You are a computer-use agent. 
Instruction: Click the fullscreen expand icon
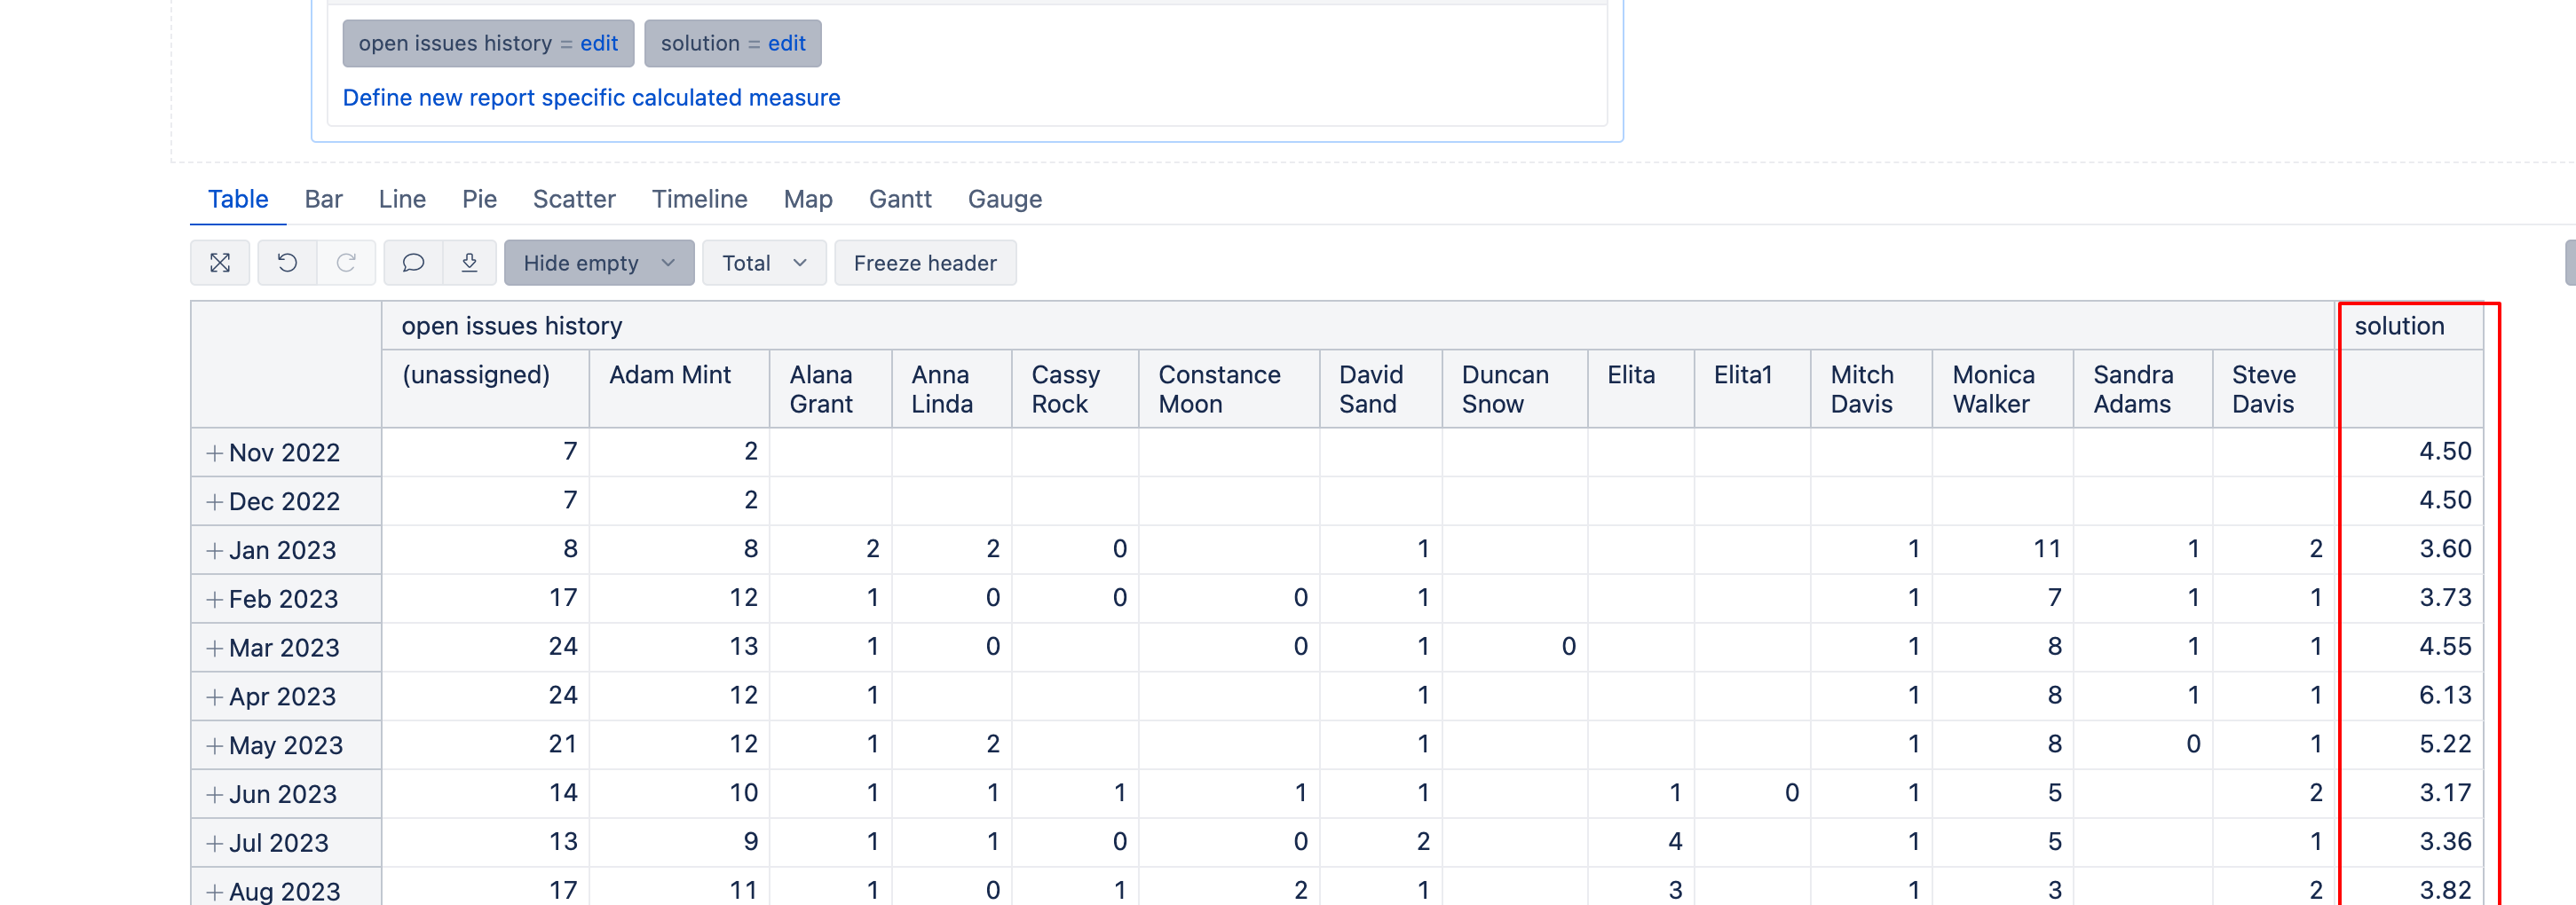click(220, 263)
